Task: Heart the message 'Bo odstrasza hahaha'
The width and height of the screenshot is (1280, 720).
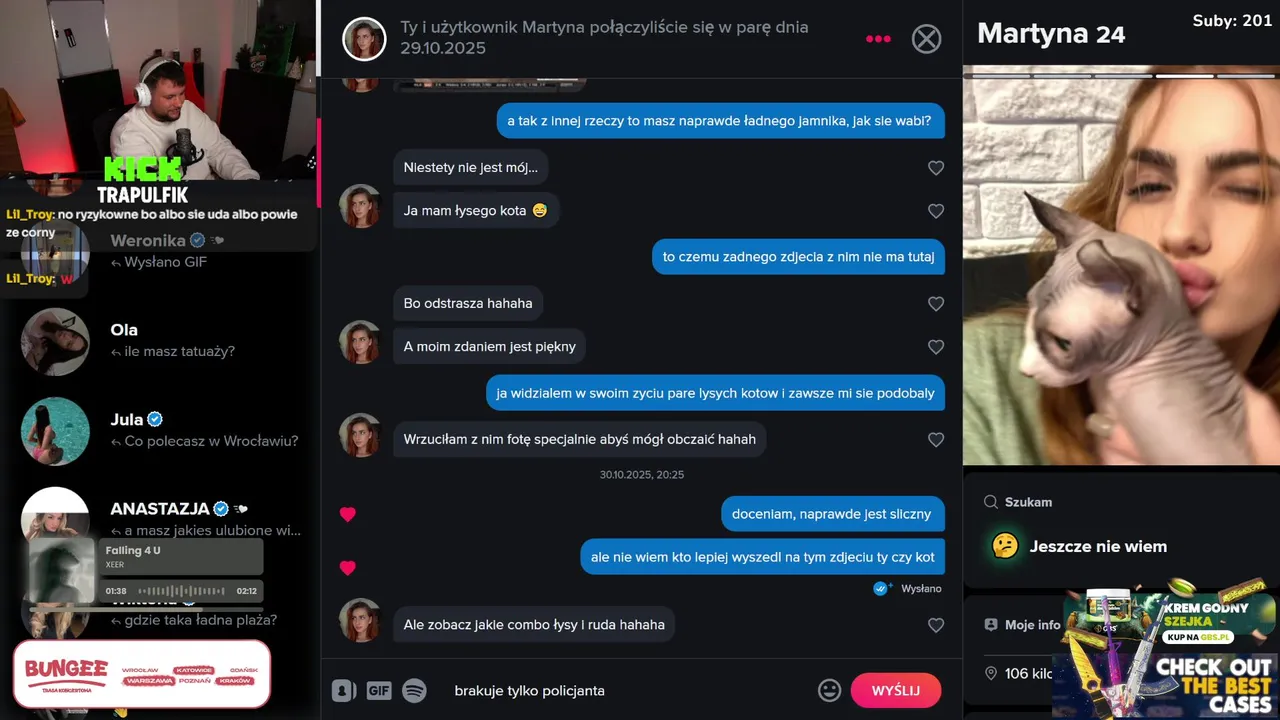Action: click(936, 304)
